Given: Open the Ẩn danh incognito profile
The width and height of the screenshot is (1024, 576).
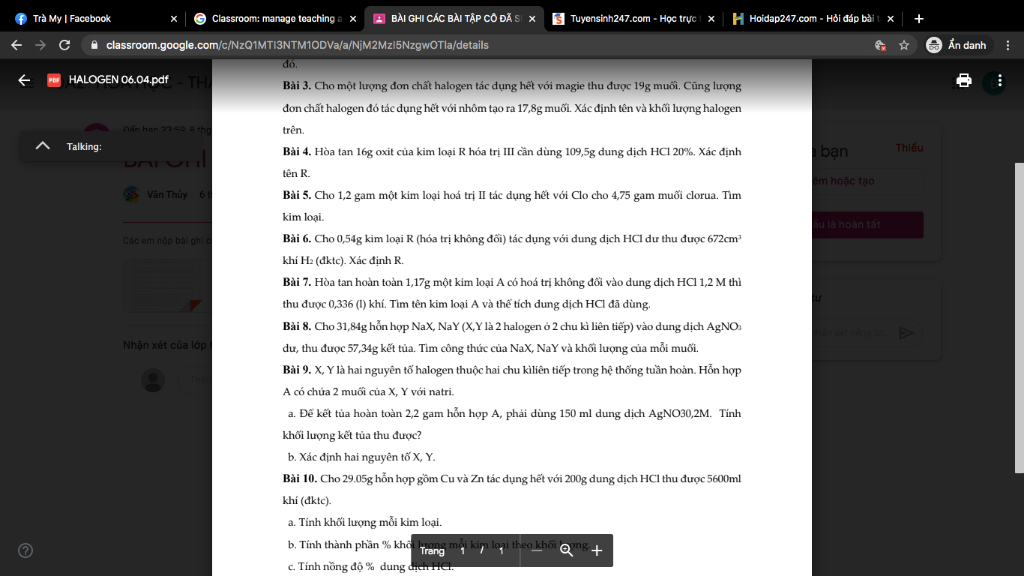Looking at the screenshot, I should [x=957, y=45].
